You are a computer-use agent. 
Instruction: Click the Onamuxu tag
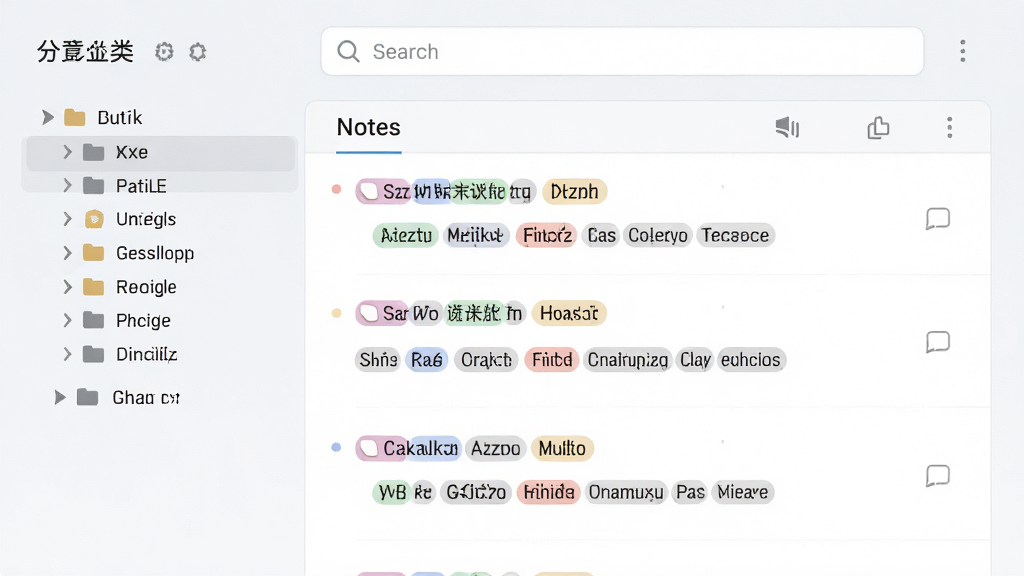pos(626,492)
